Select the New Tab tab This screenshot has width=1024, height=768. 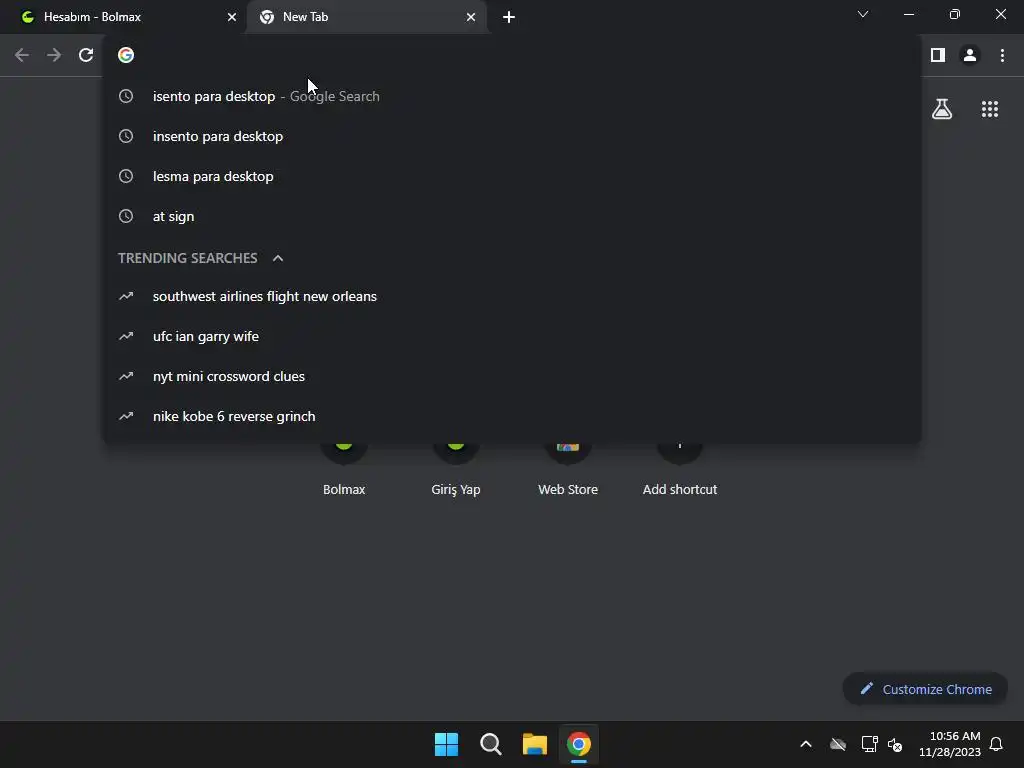(368, 17)
